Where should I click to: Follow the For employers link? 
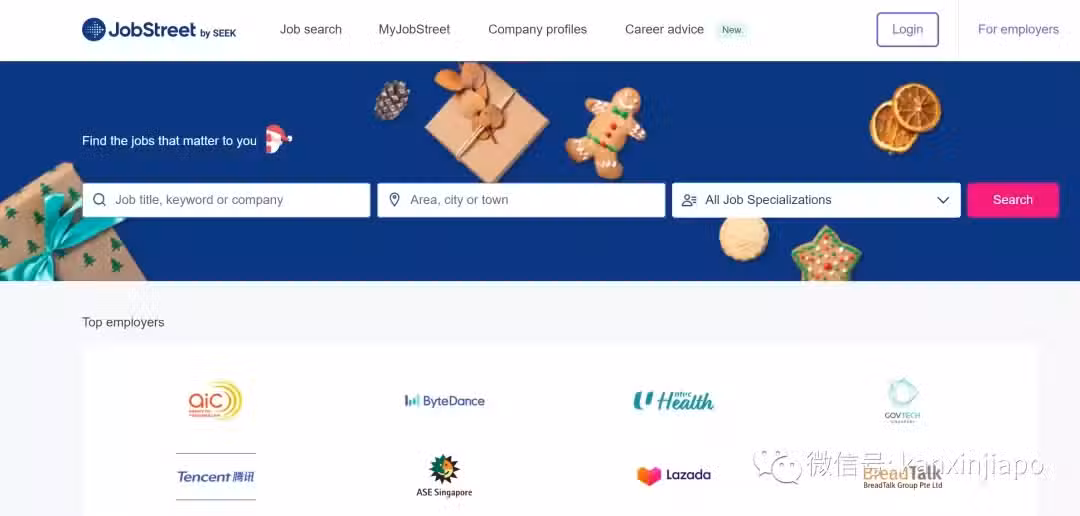click(1018, 30)
